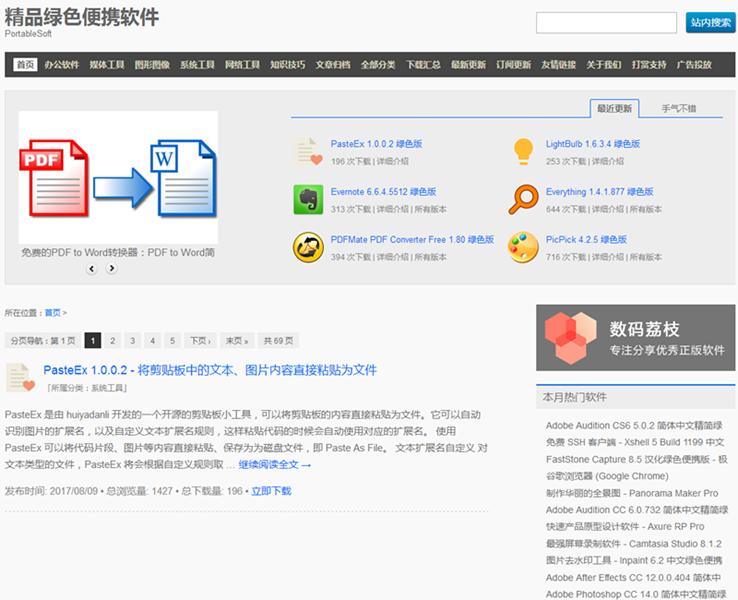Open PasteEx 1.0.0.2 绿色版 link

tap(377, 144)
